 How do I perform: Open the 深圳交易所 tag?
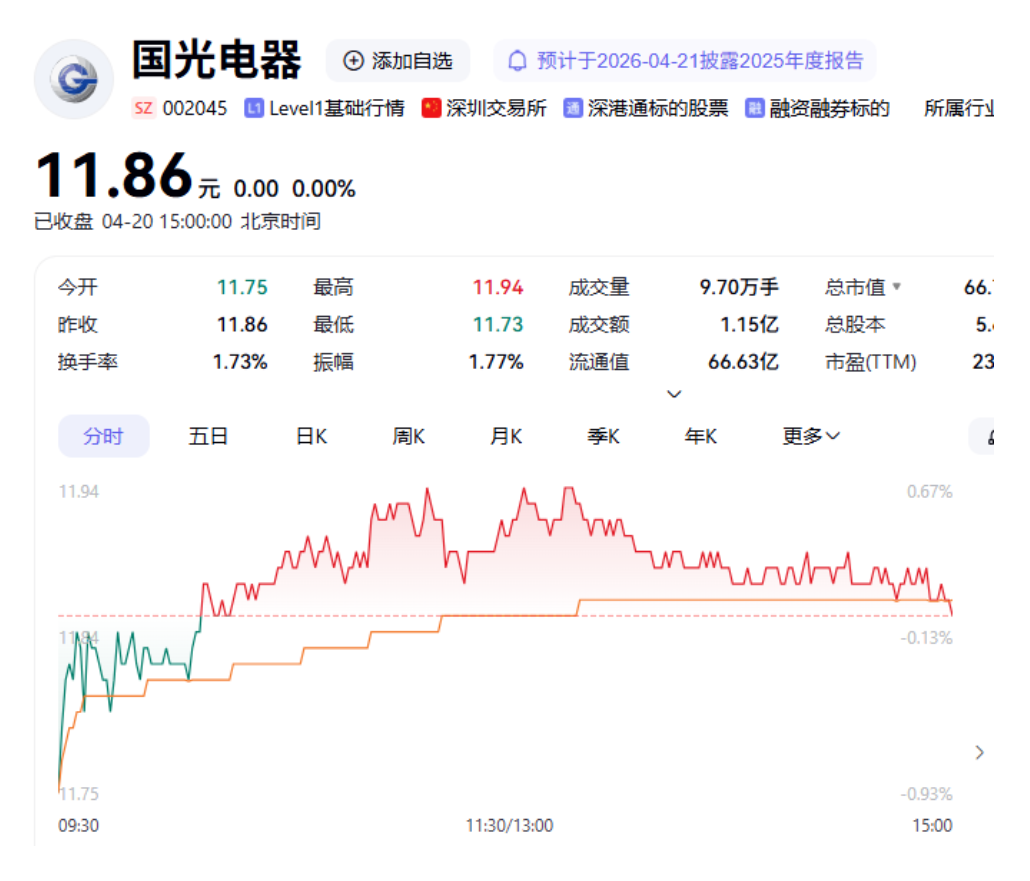coord(496,108)
